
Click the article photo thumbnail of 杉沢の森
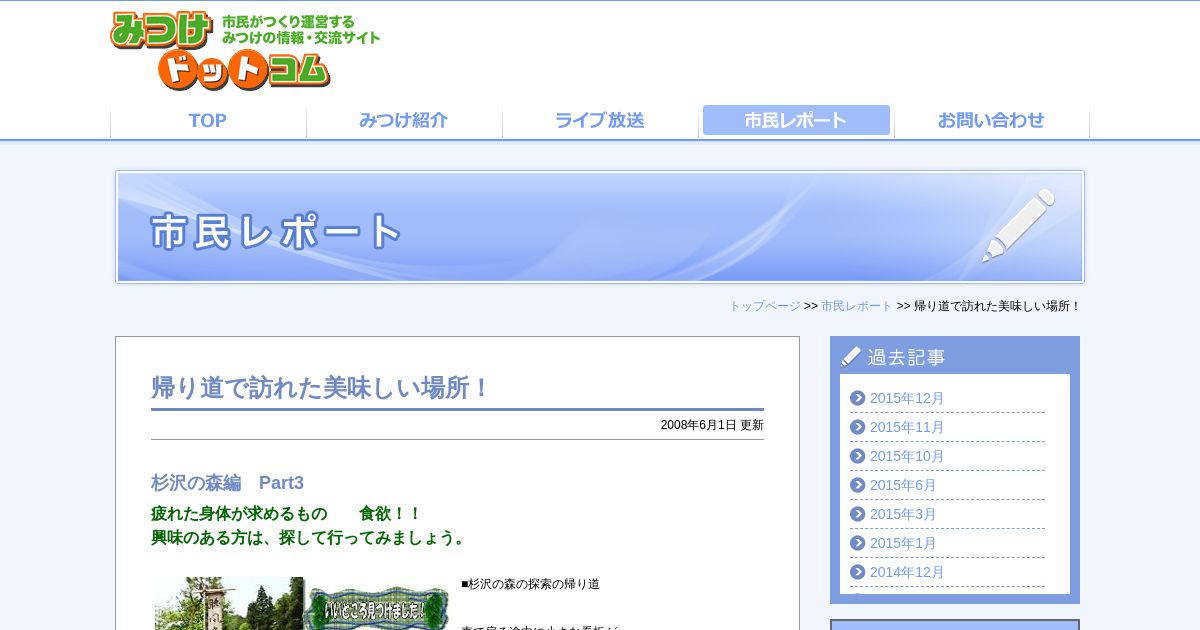302,603
